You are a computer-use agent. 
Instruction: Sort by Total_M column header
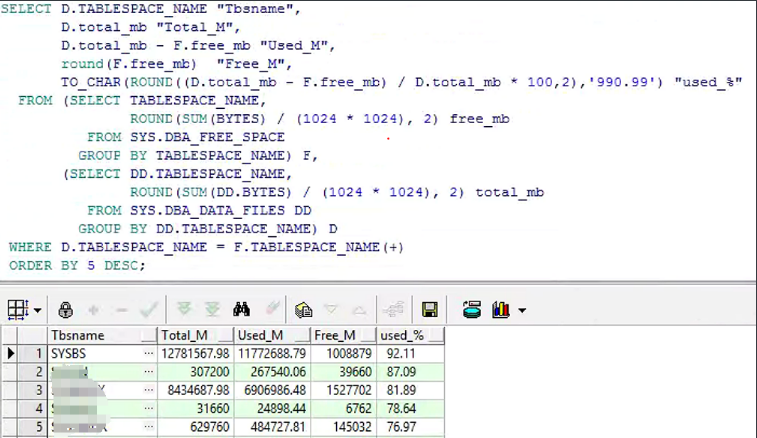(196, 335)
